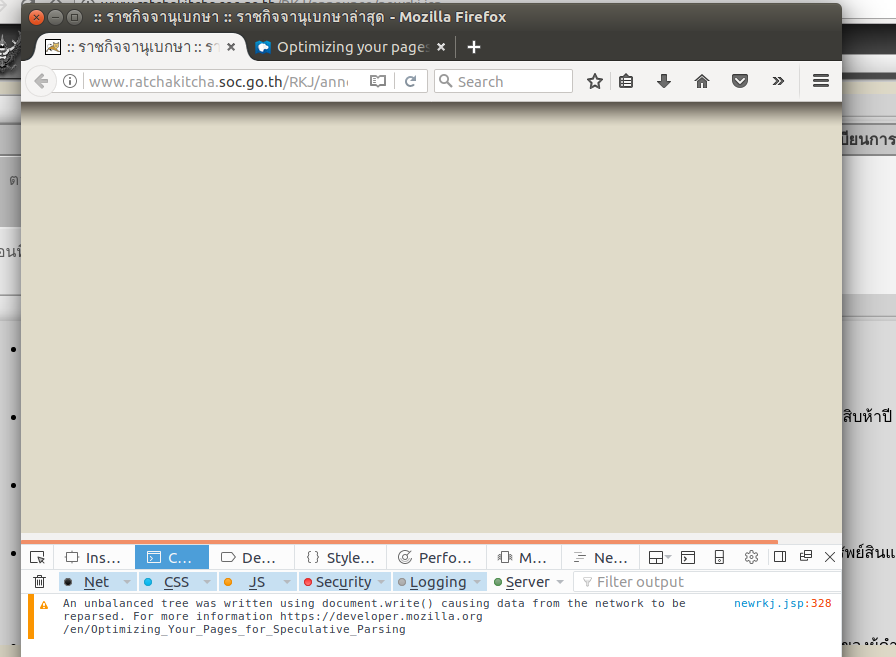
Task: Open the Style Editor devtools tab
Action: [341, 557]
